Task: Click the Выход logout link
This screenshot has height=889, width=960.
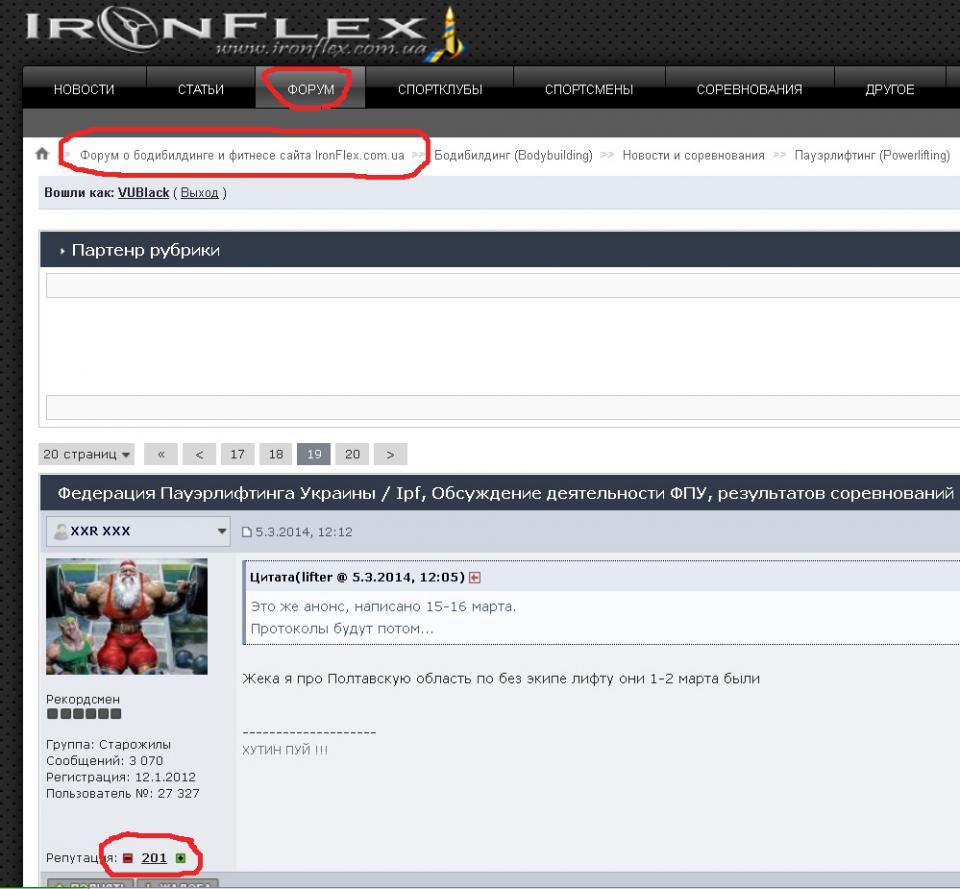Action: [199, 192]
